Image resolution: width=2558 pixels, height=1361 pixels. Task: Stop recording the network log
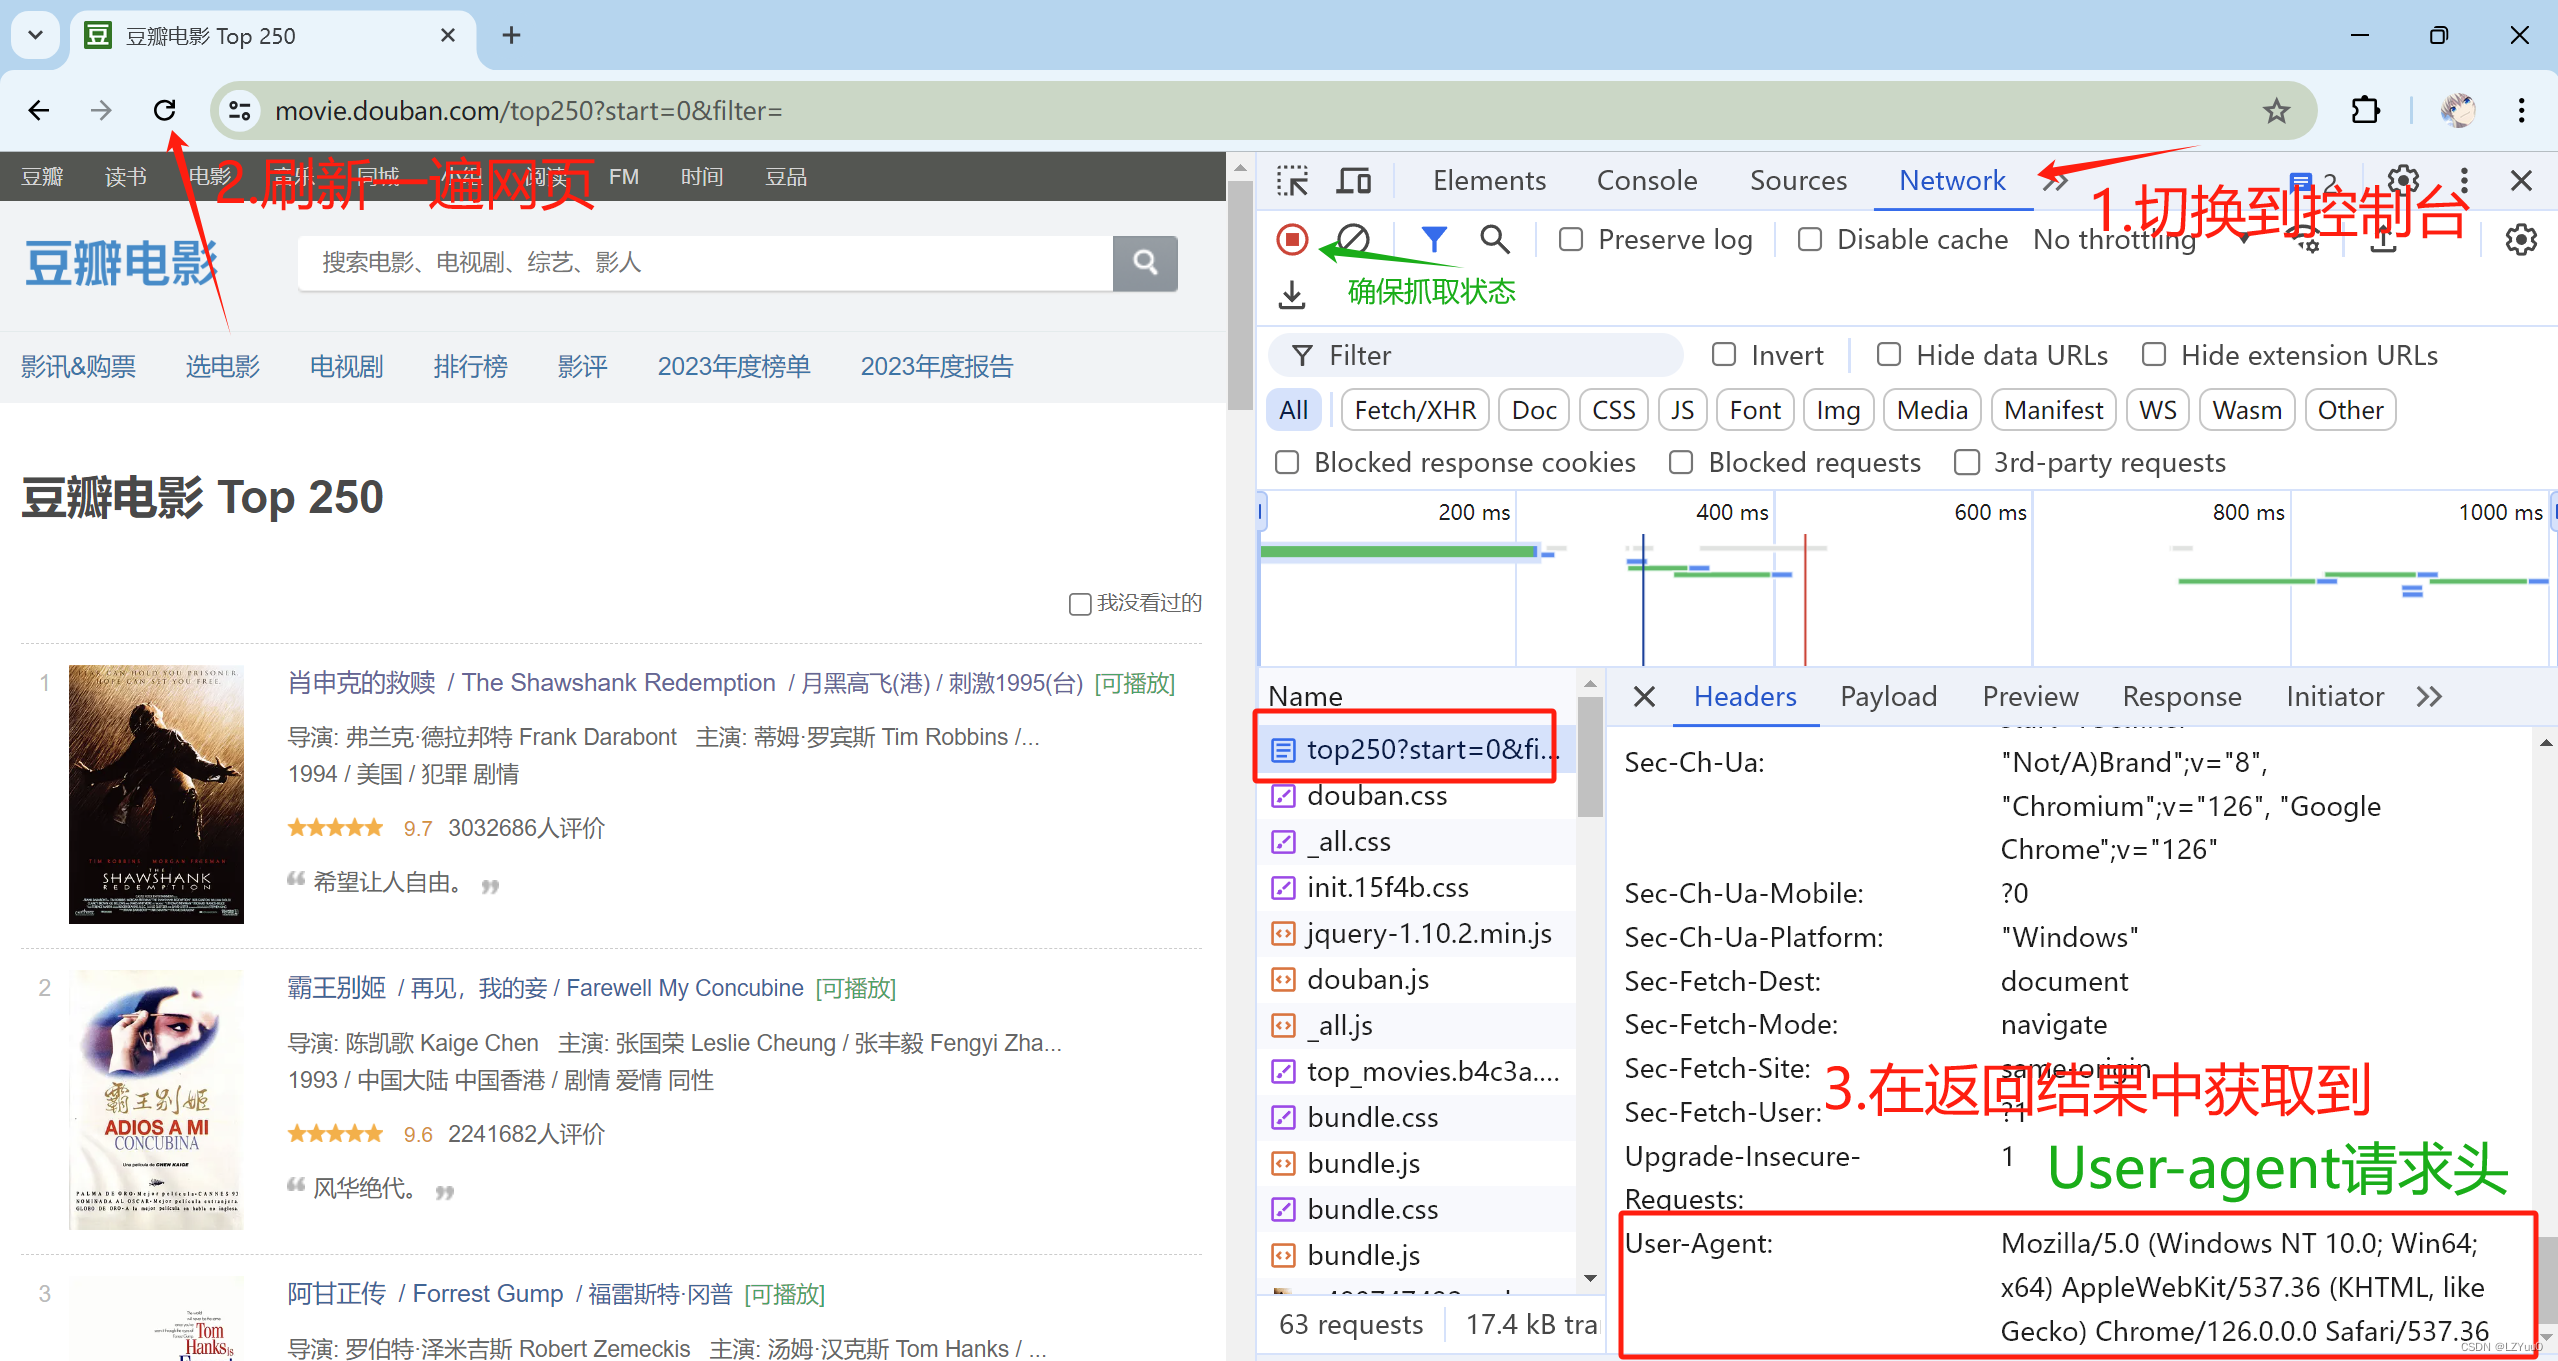click(x=1291, y=239)
